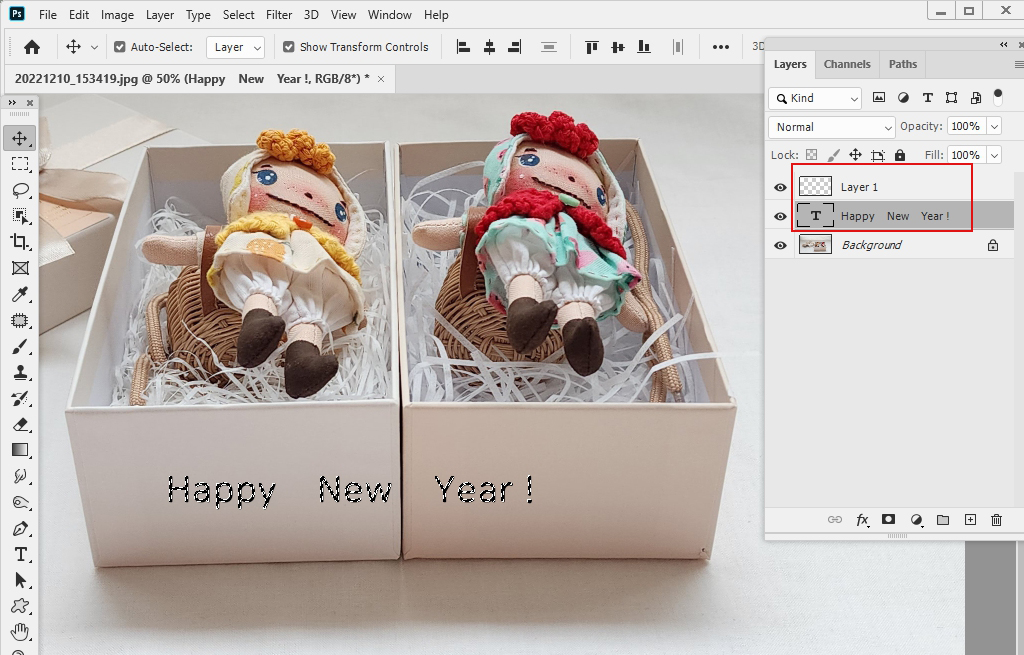1024x655 pixels.
Task: Open Move tool preset picker arrow
Action: (x=94, y=47)
